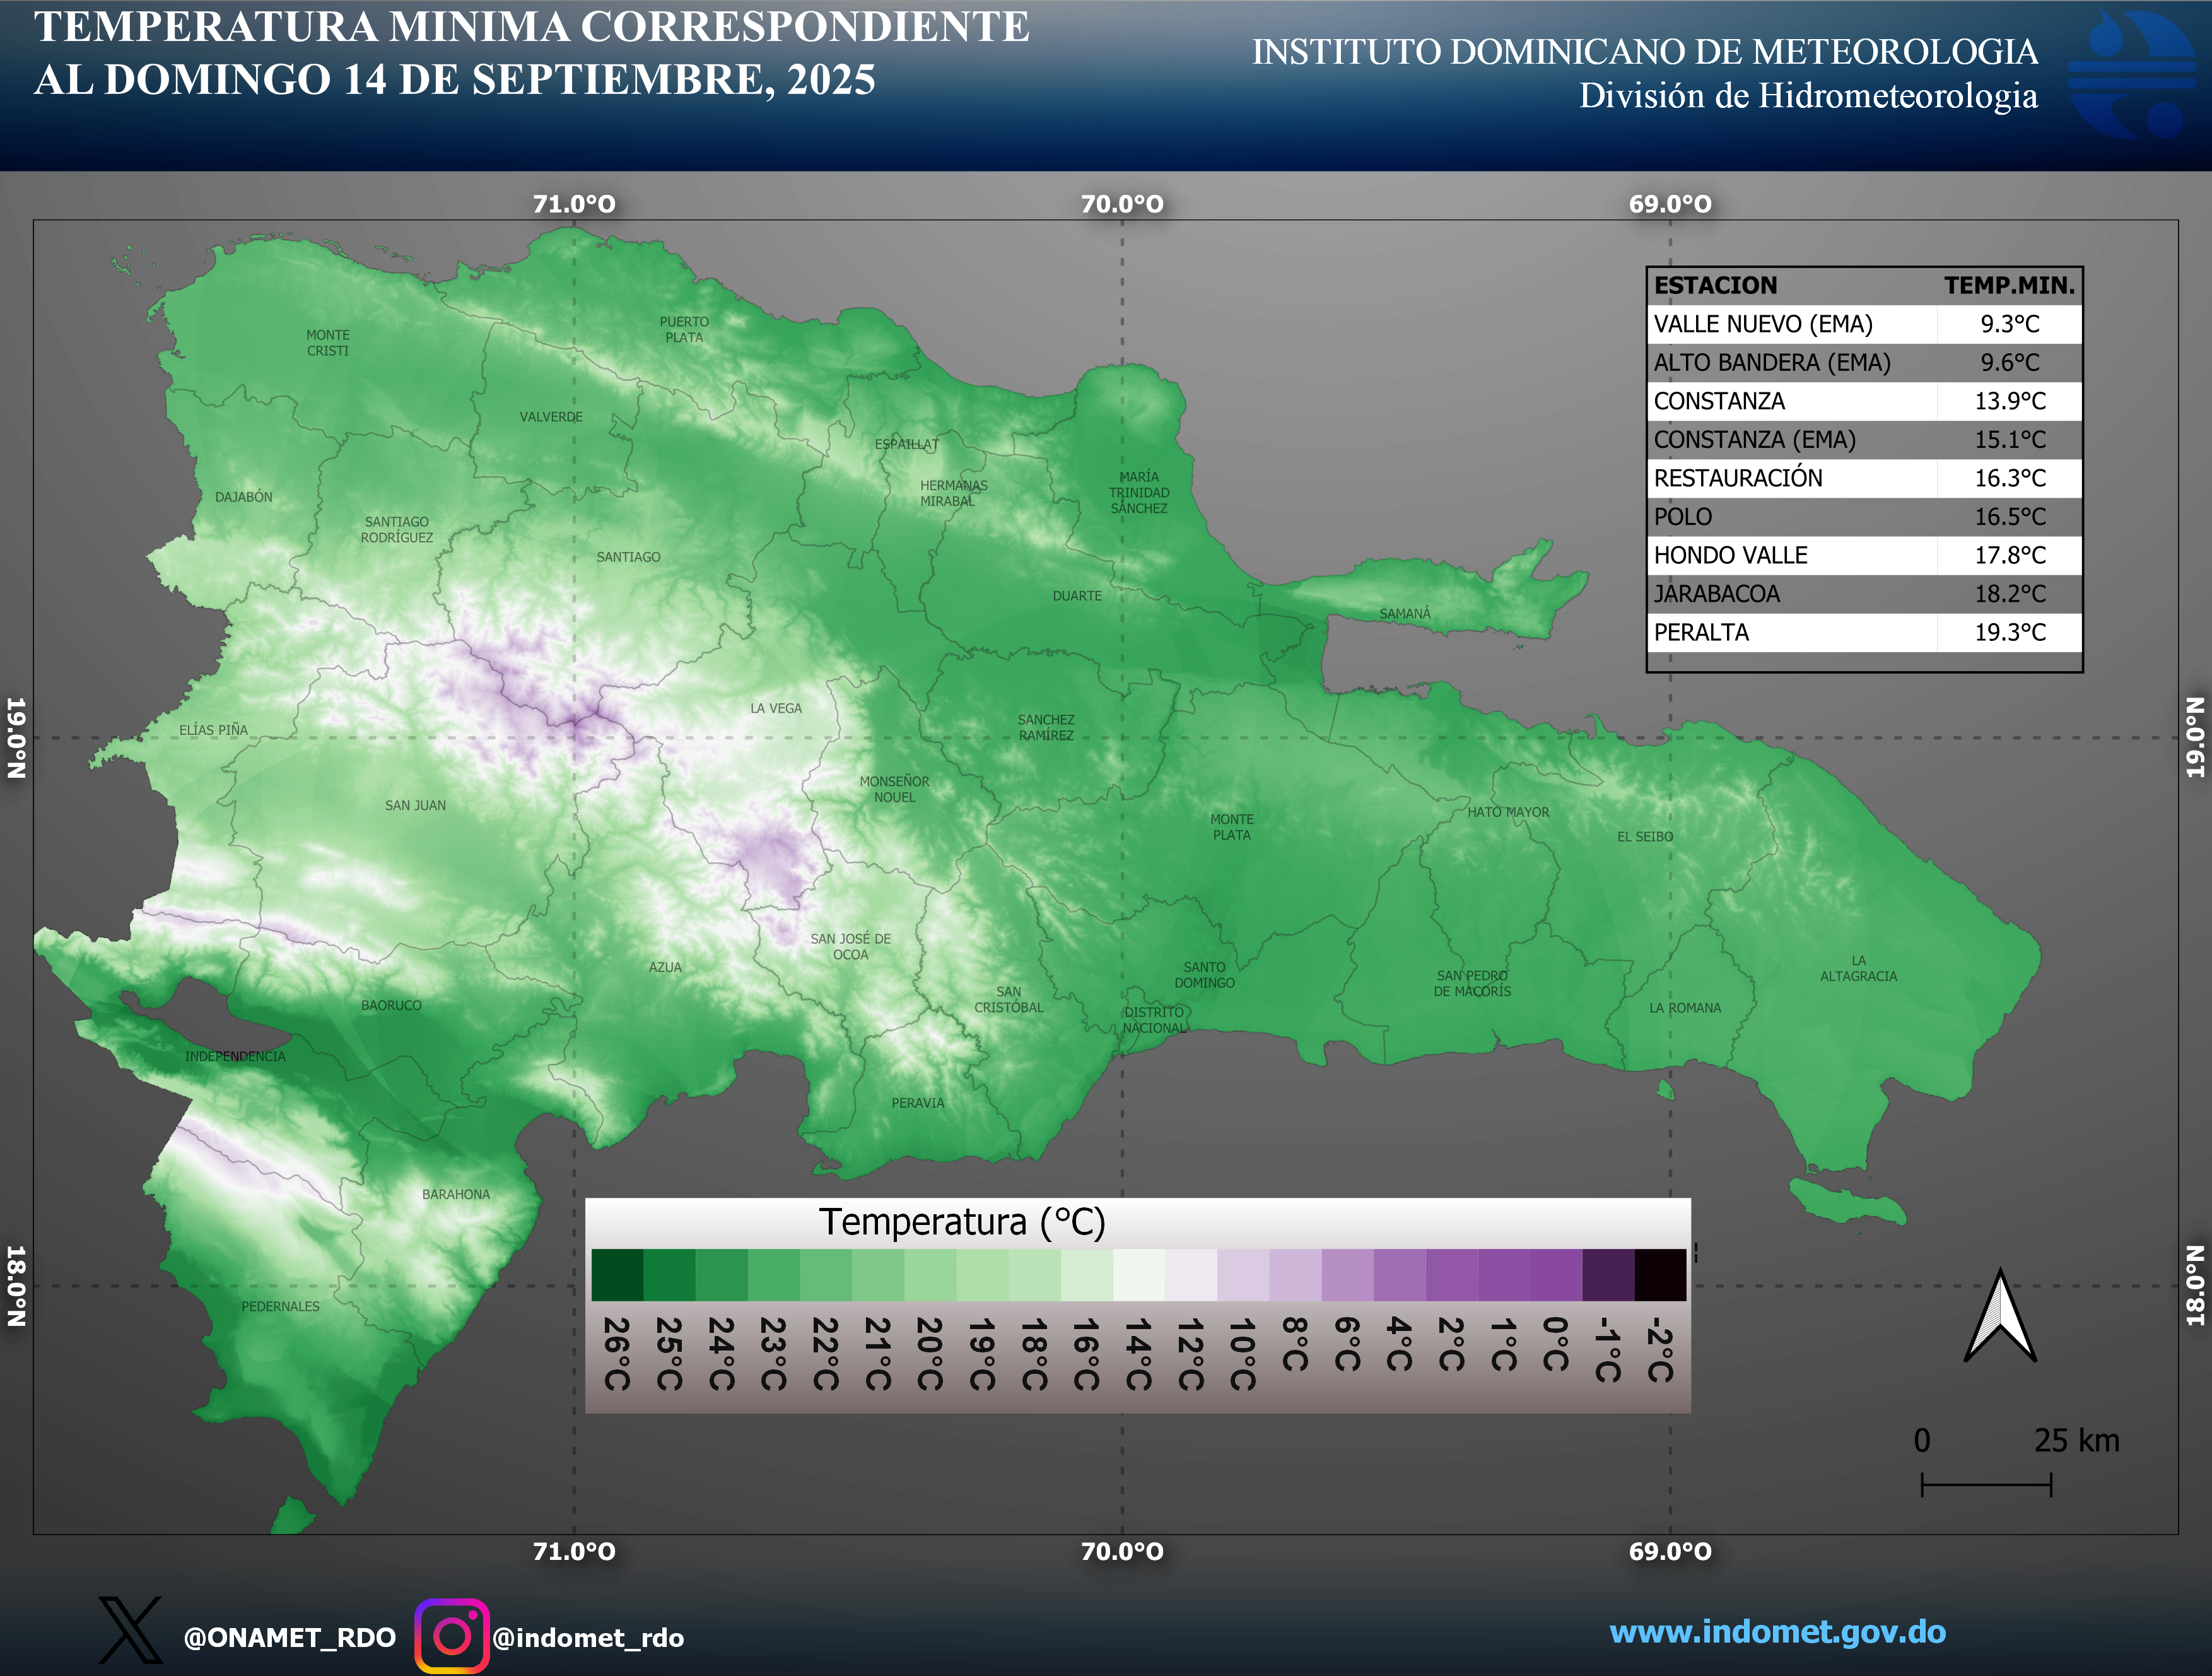Click the SANTIAGO RODRÍGUEZ province label
2212x1676 pixels.
tap(397, 530)
